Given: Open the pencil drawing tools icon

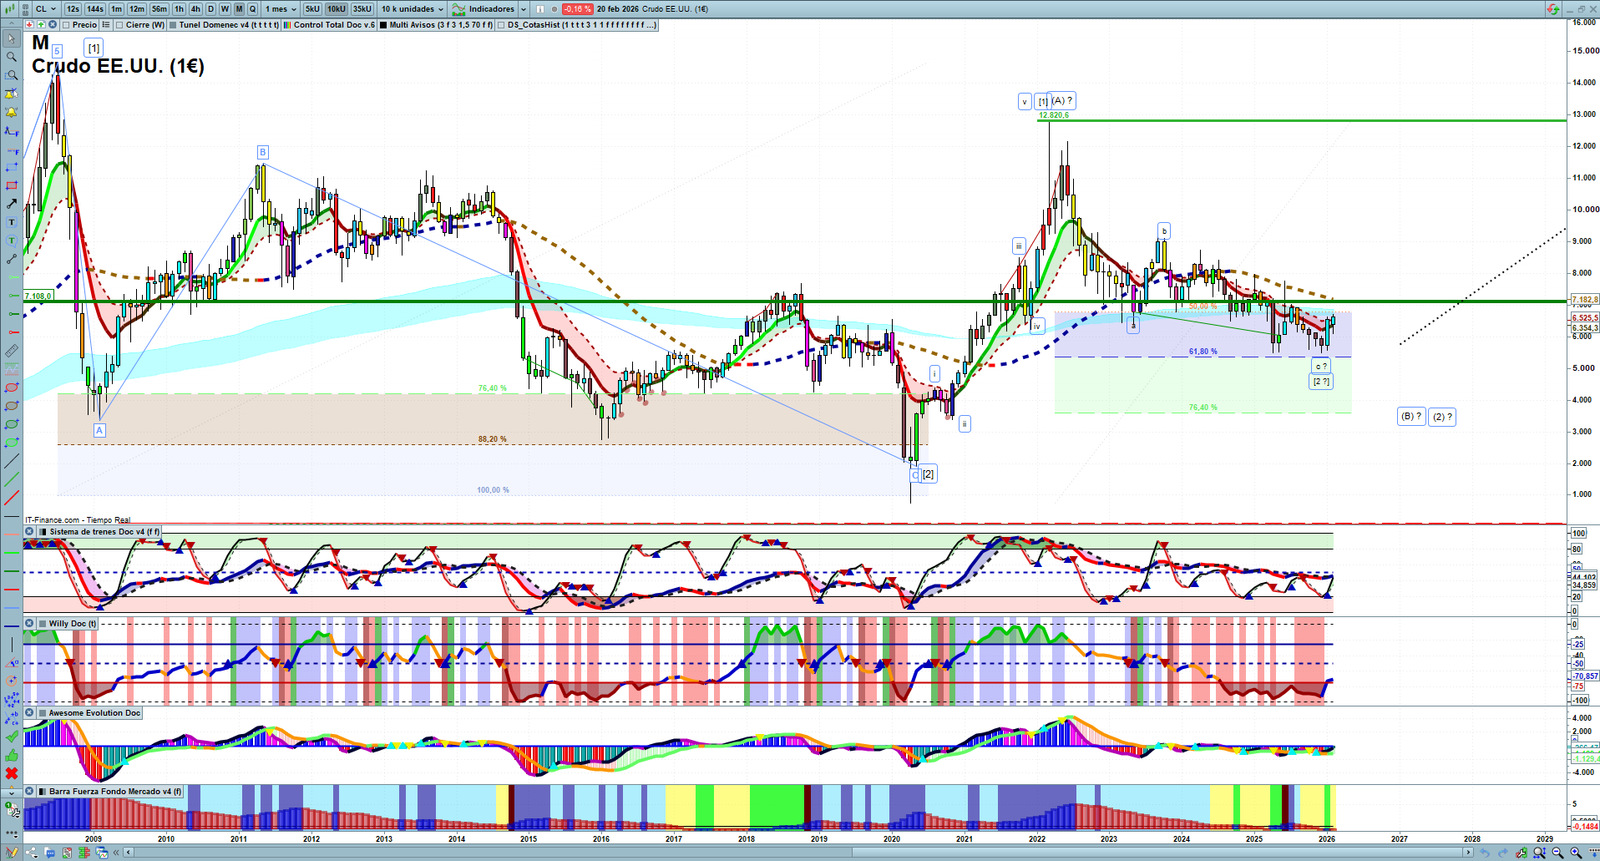Looking at the screenshot, I should pos(12,853).
